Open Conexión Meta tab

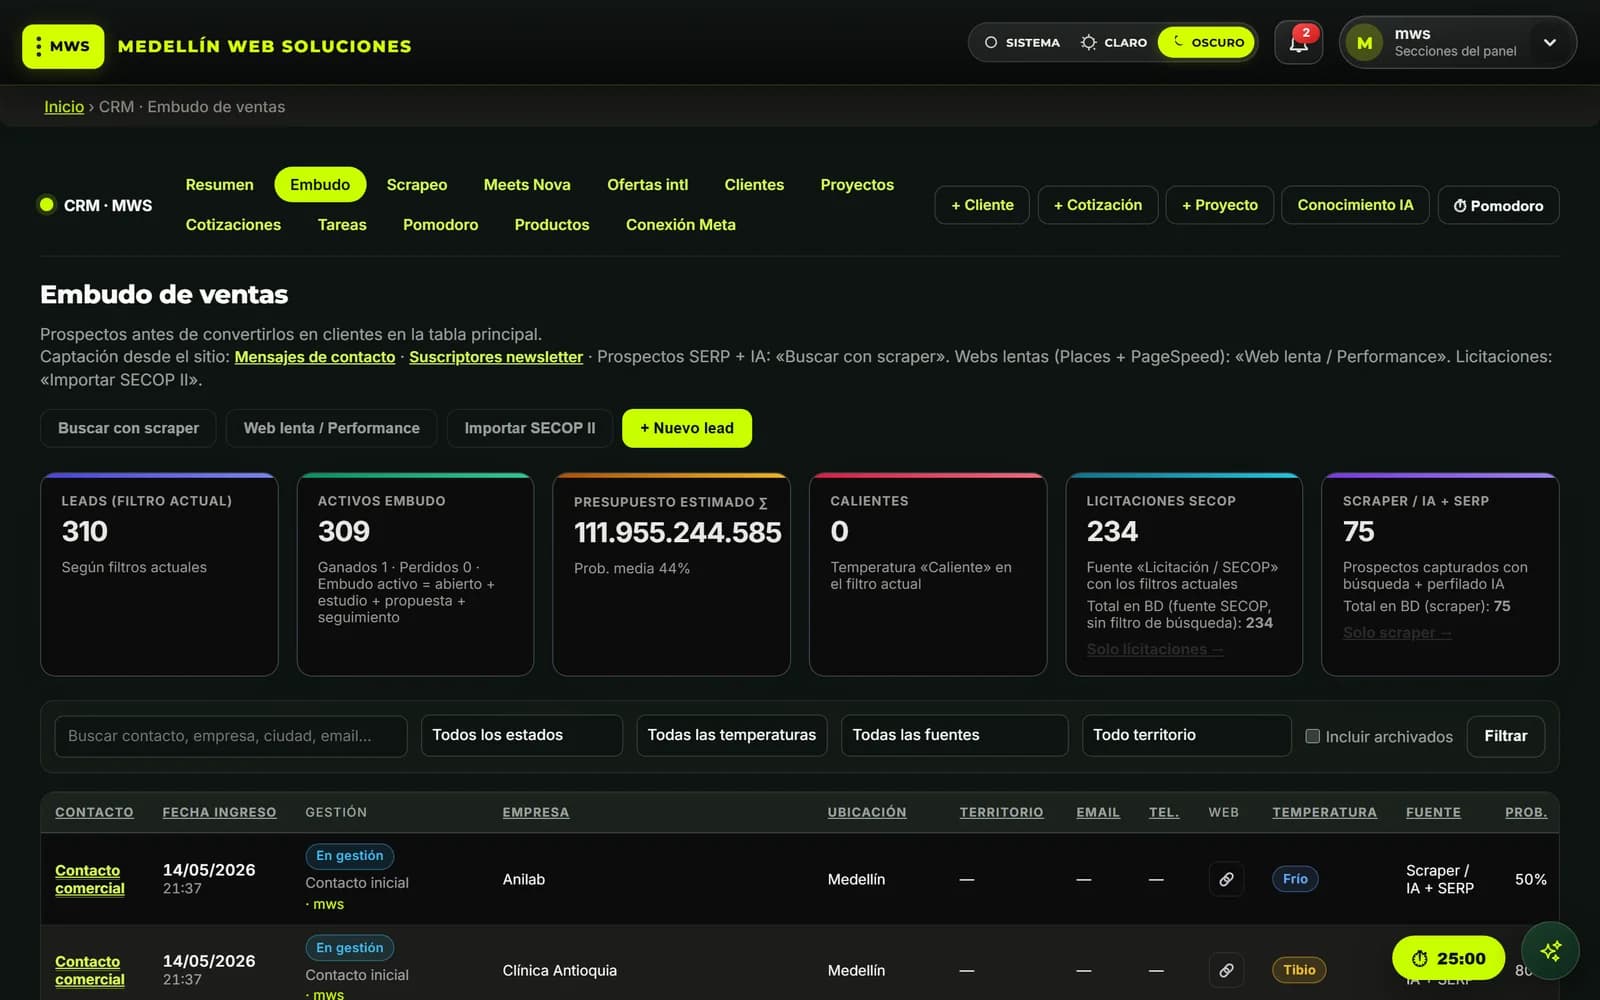[x=681, y=225]
